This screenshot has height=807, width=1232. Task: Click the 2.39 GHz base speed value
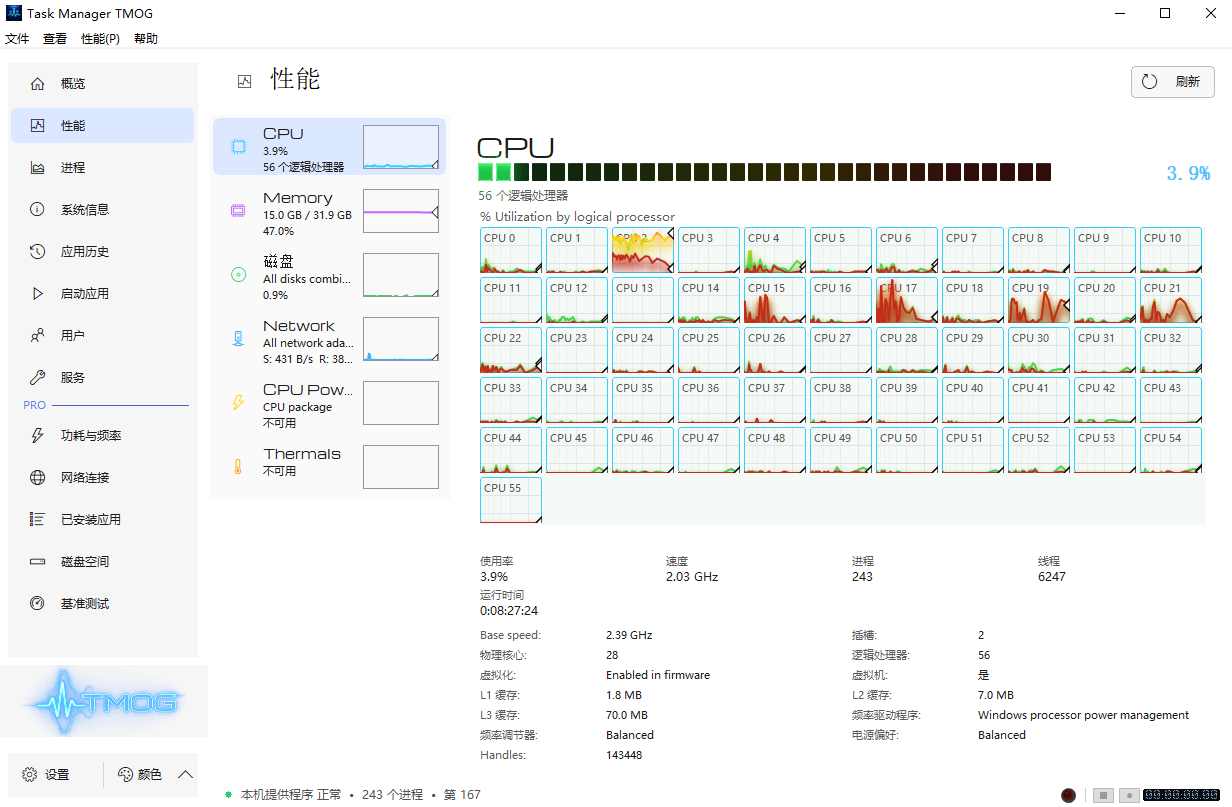tap(629, 635)
